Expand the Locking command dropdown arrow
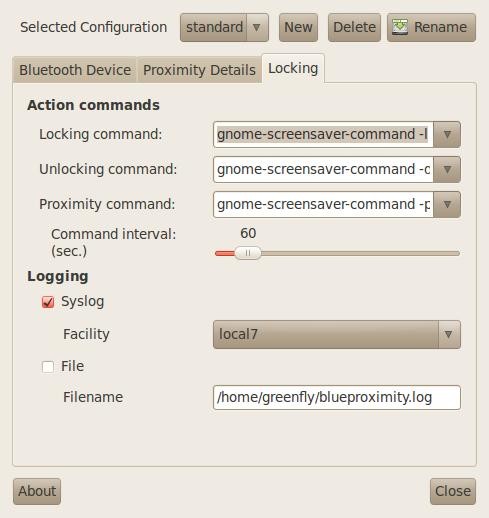The image size is (489, 518). (x=447, y=134)
